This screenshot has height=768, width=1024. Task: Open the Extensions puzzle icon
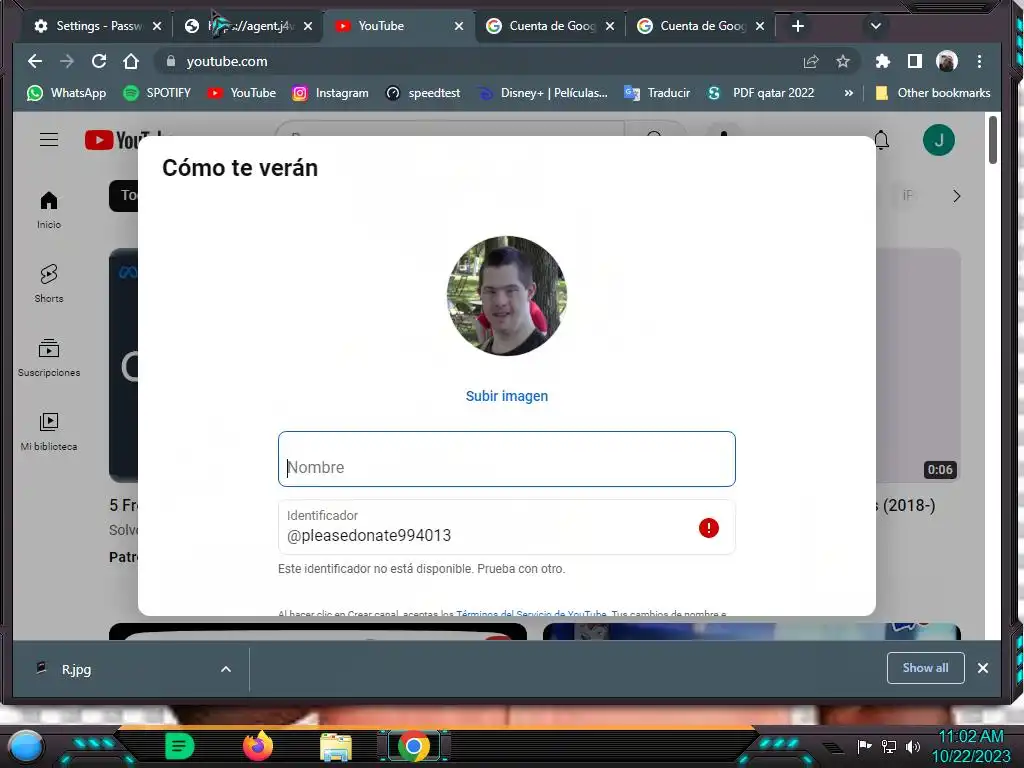882,61
